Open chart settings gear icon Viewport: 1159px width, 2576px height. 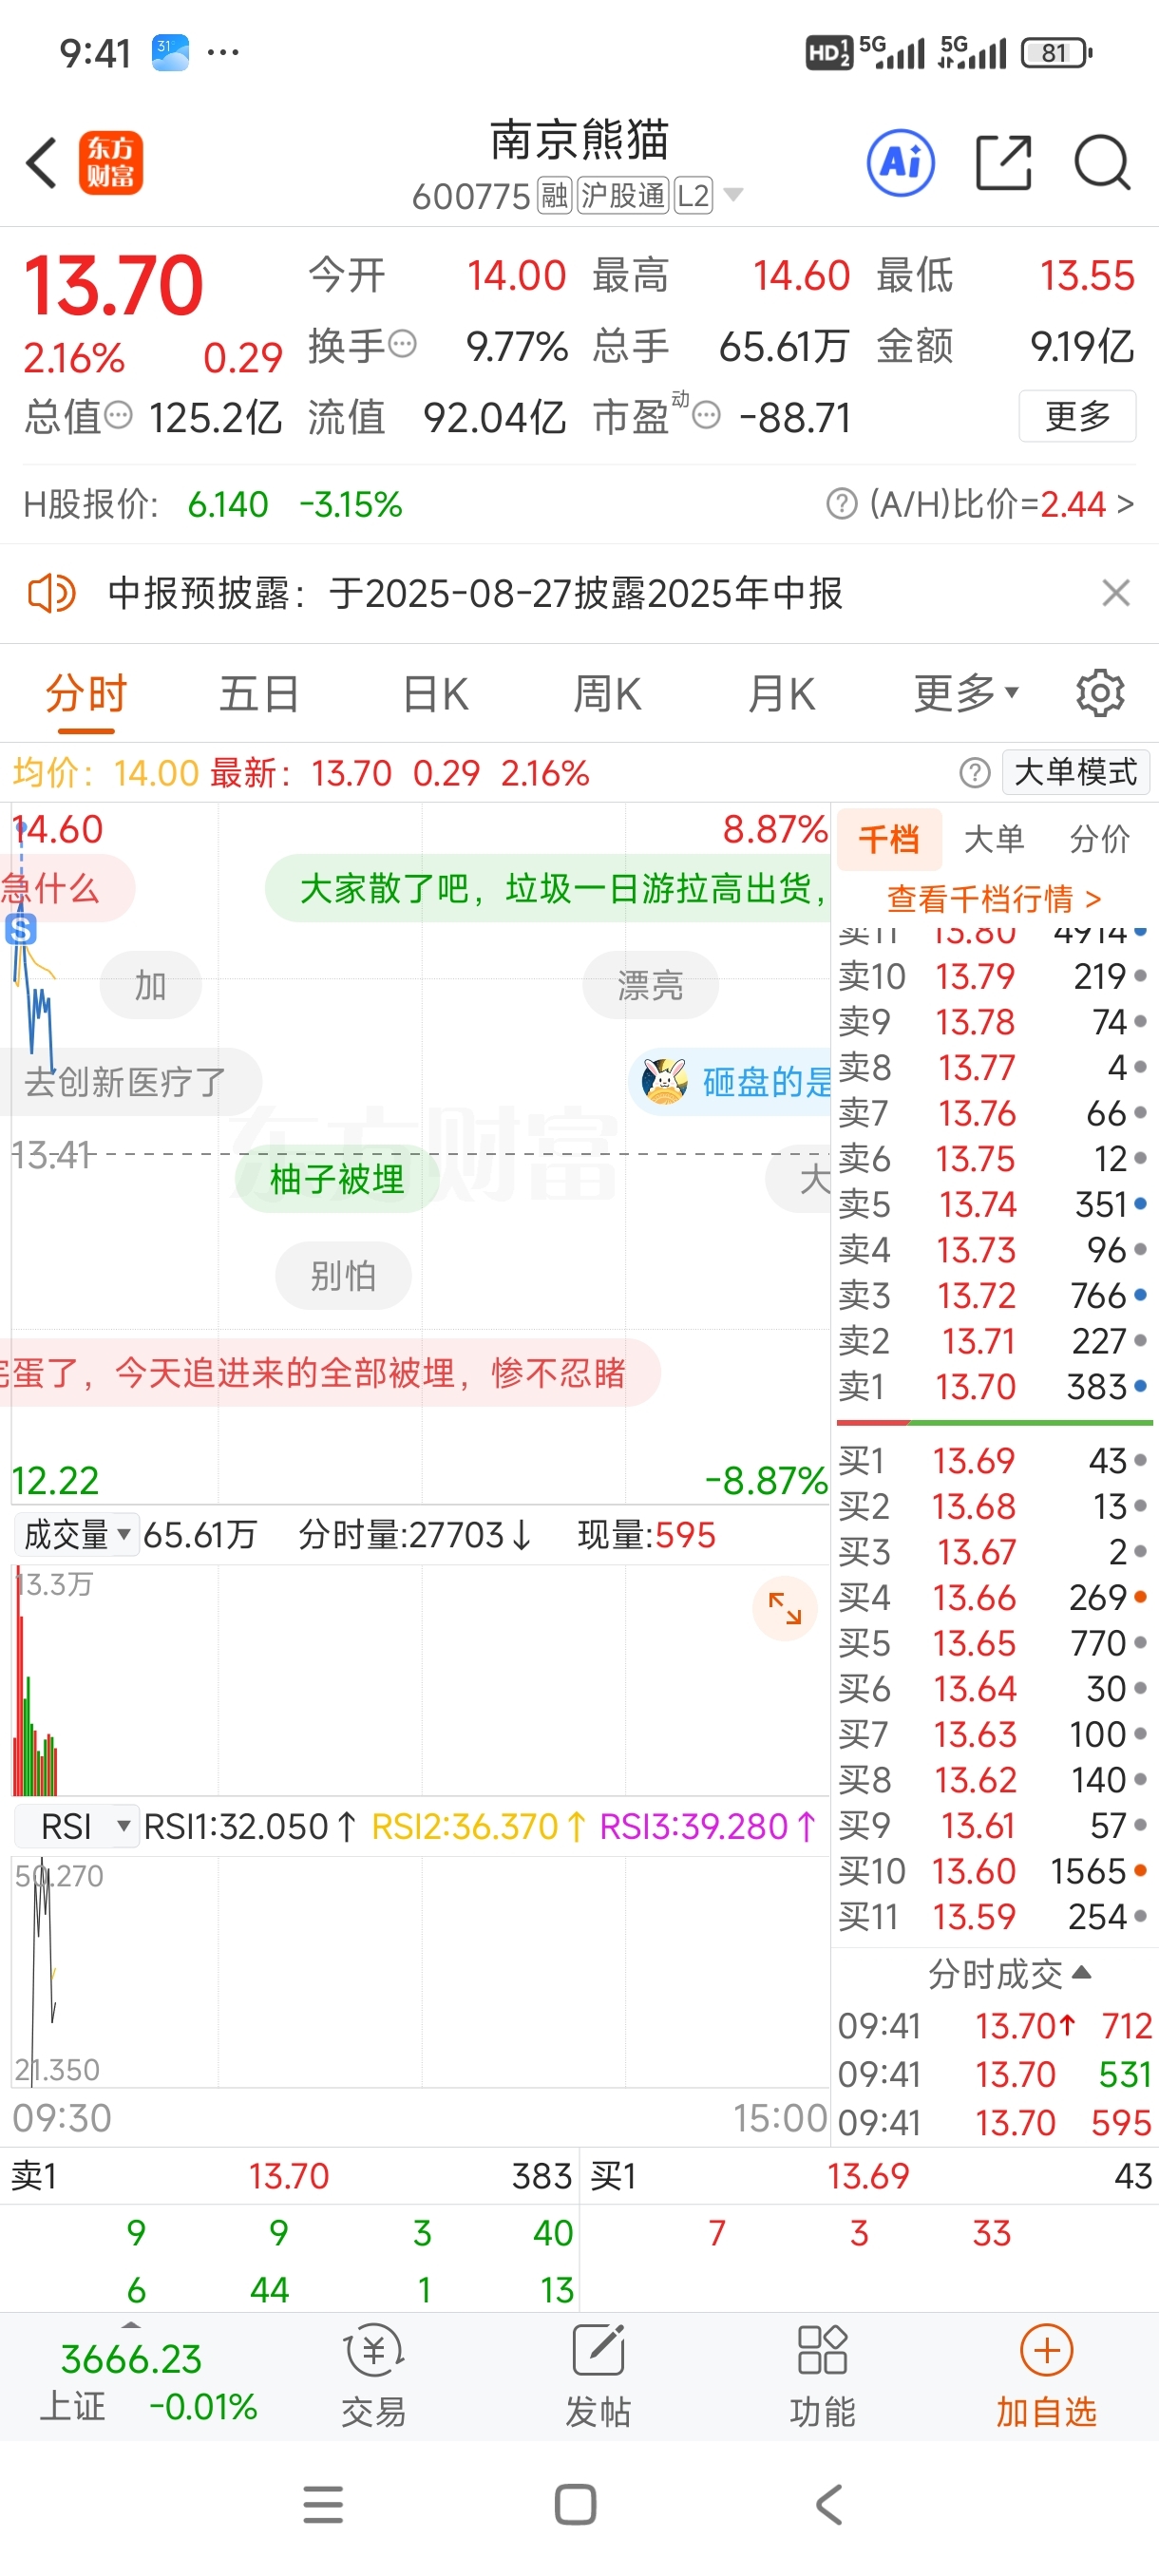tap(1100, 693)
